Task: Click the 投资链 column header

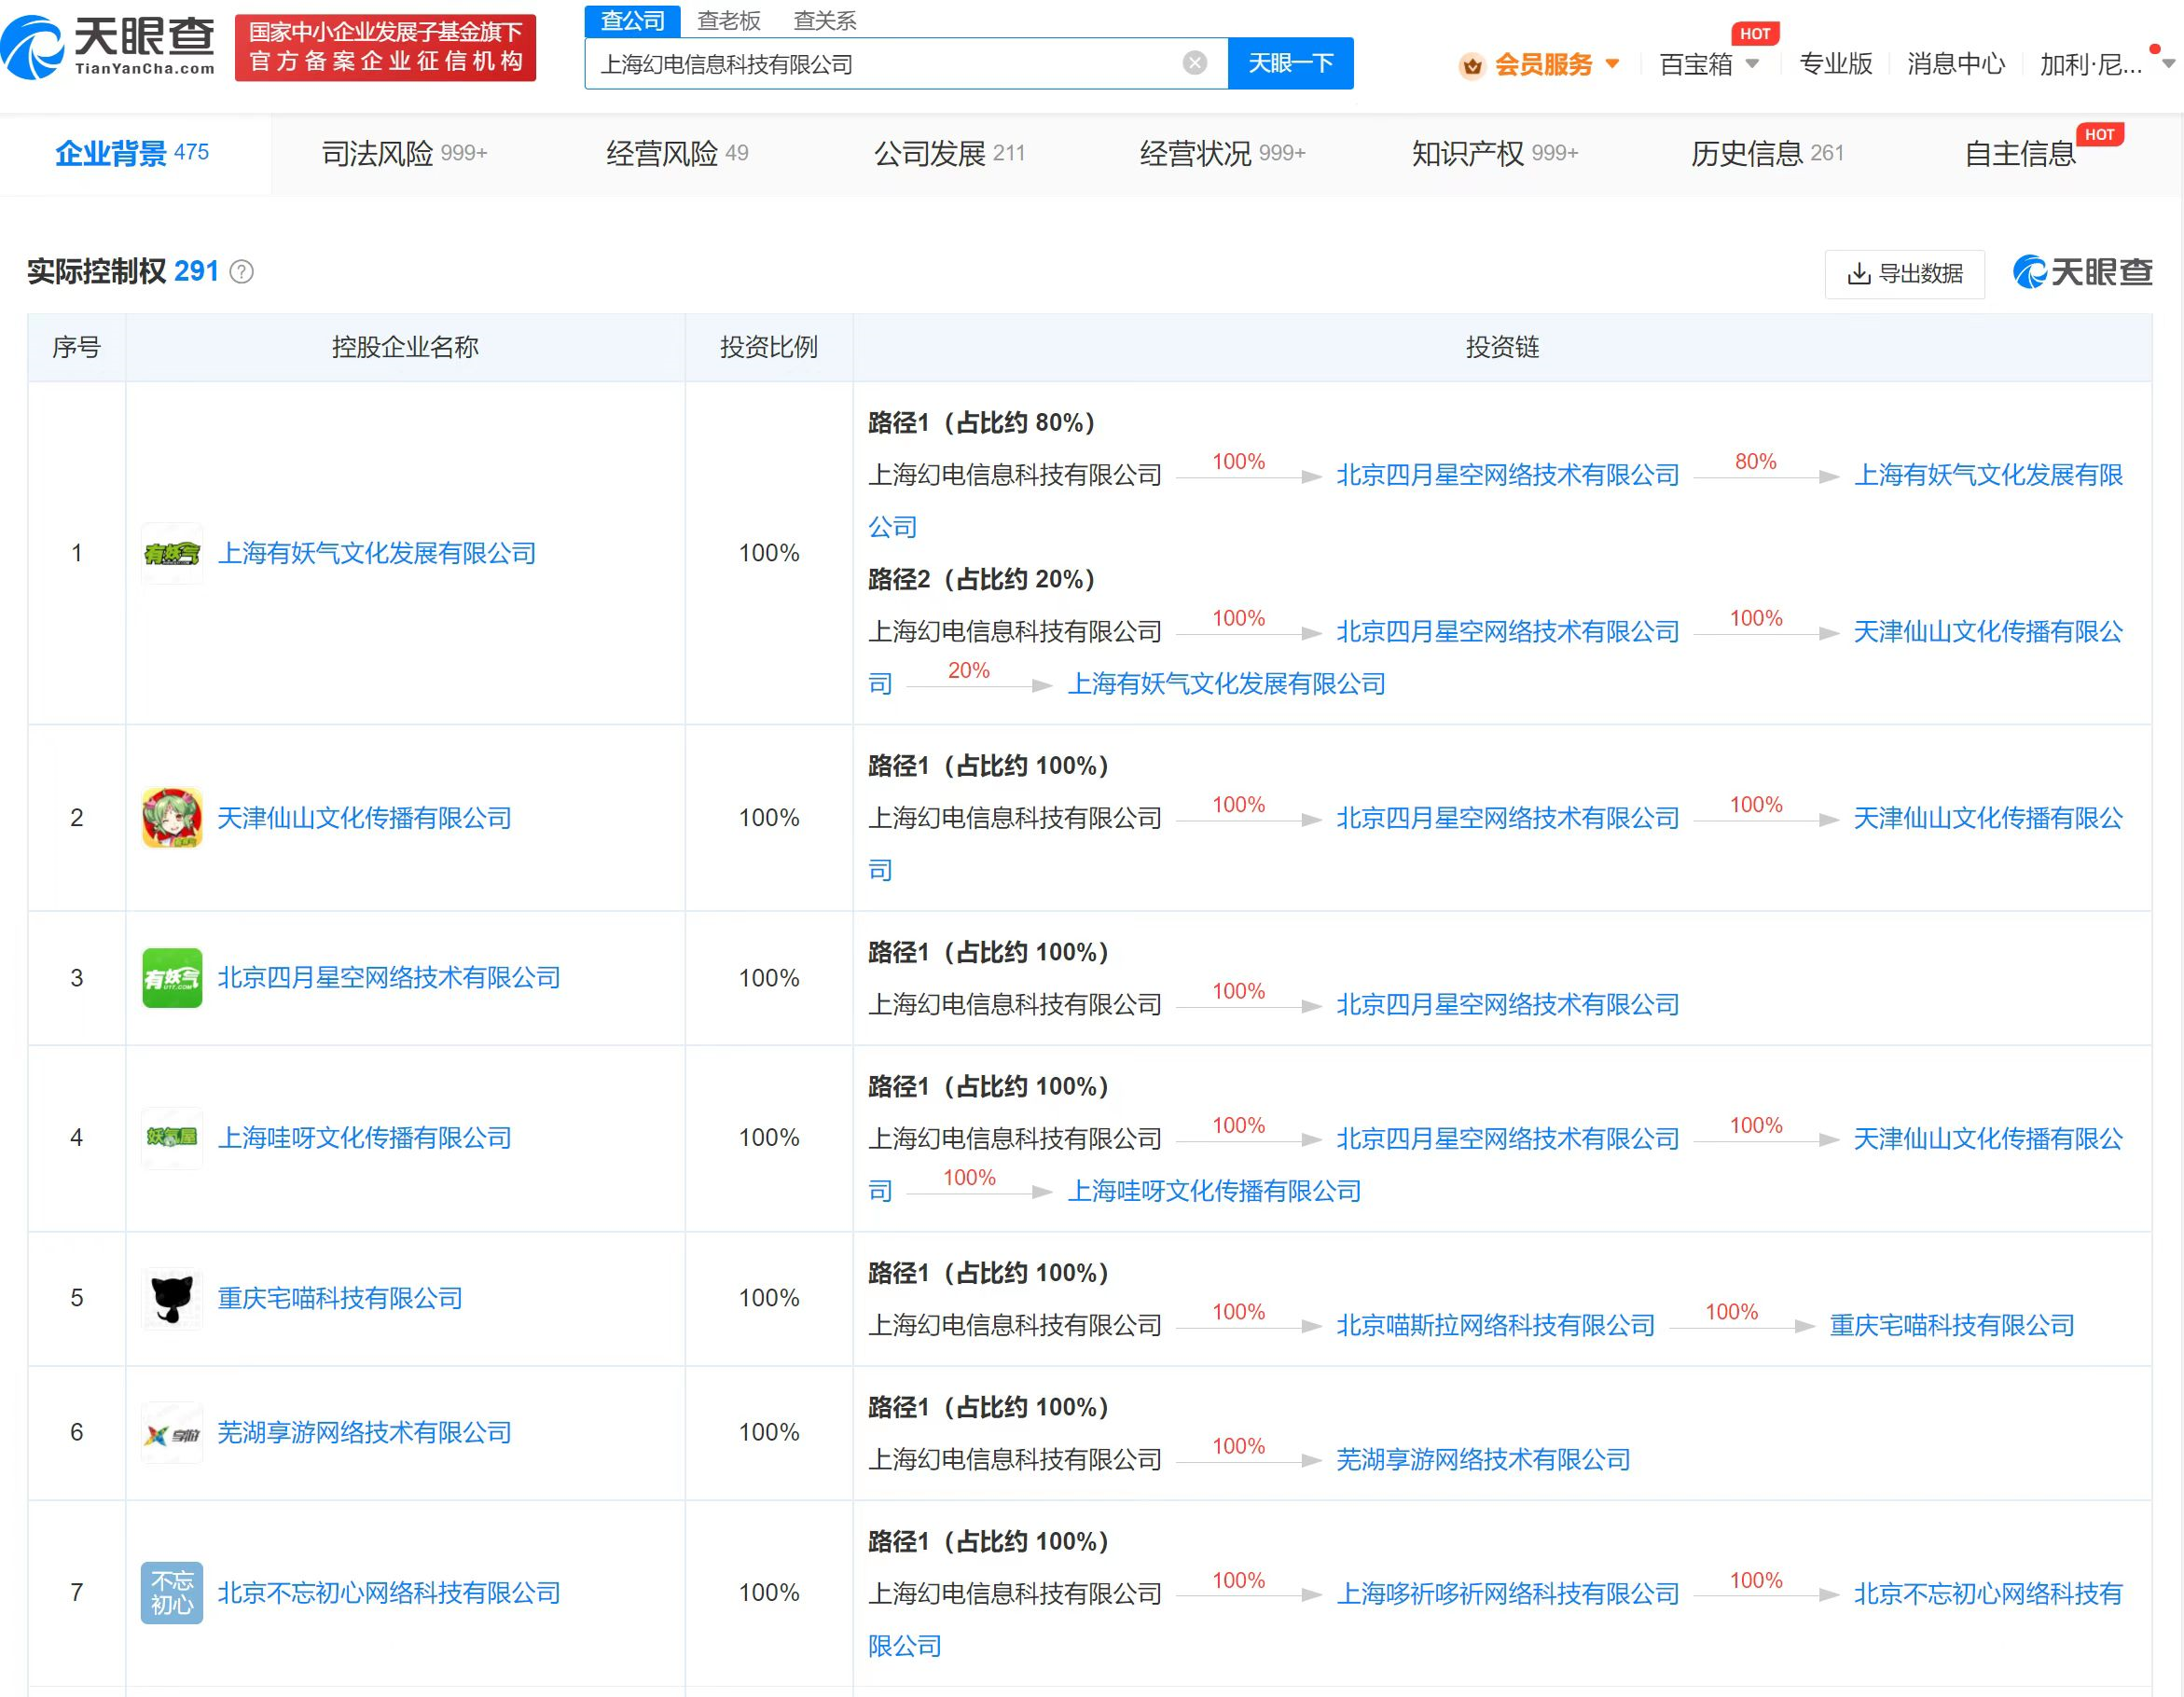Action: click(1502, 347)
